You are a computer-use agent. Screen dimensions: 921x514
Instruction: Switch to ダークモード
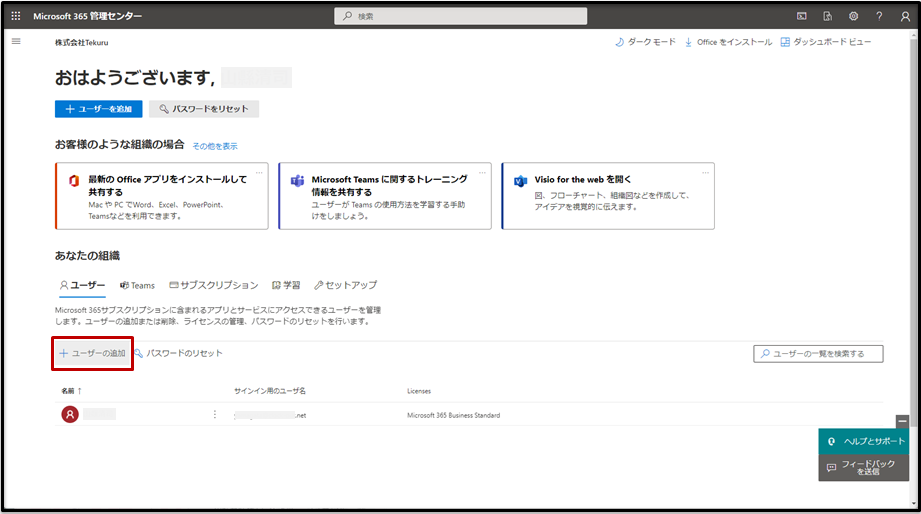[x=645, y=42]
